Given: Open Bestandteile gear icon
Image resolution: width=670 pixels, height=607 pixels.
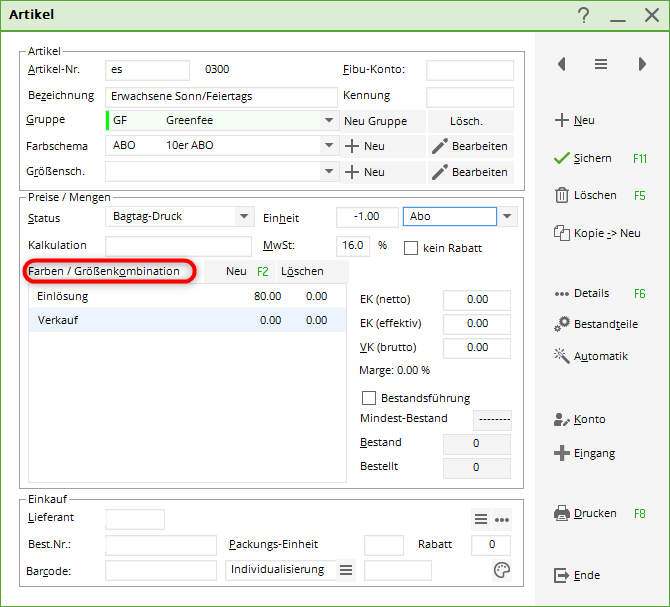Looking at the screenshot, I should (x=561, y=324).
